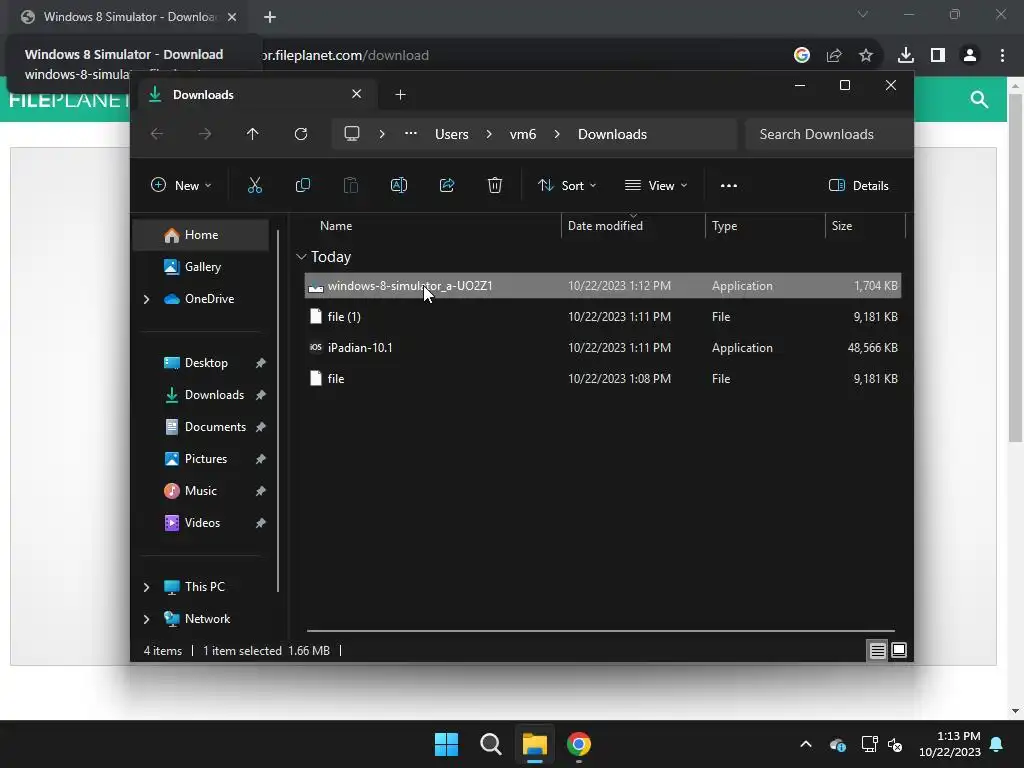Expand the Network tree node
Screen dimensions: 1024x768
point(146,619)
